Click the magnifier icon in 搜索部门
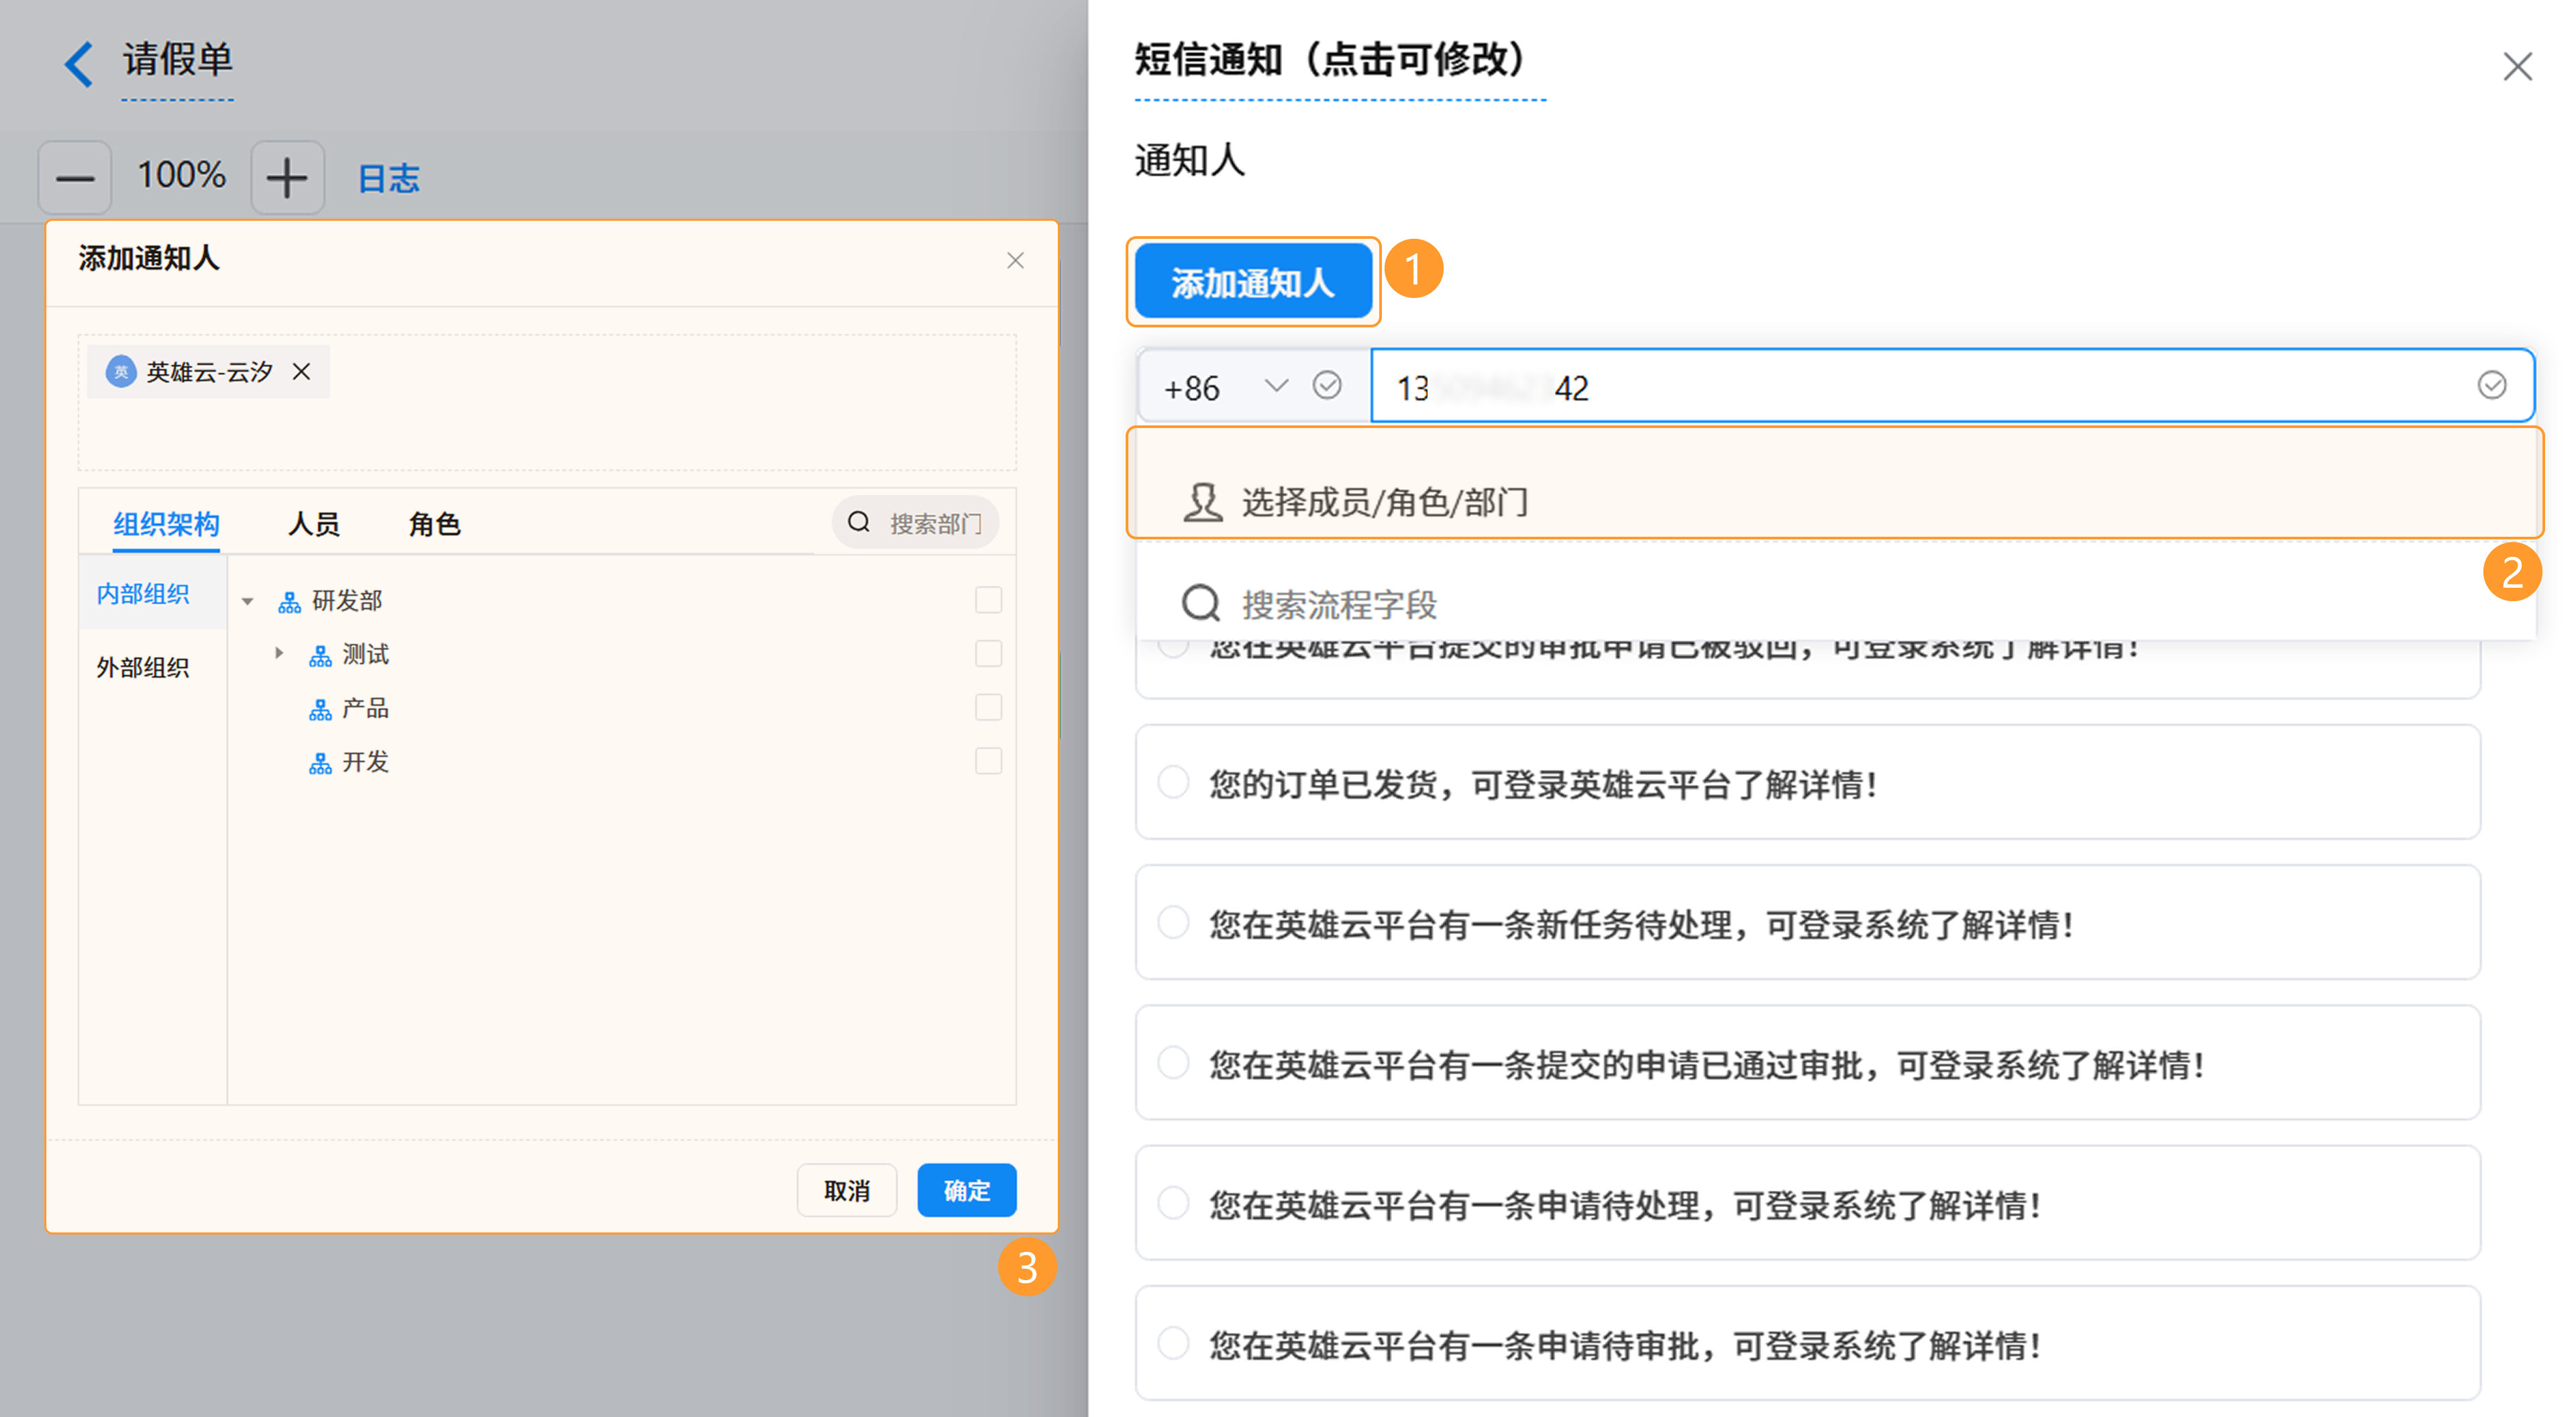The image size is (2576, 1417). coord(859,522)
